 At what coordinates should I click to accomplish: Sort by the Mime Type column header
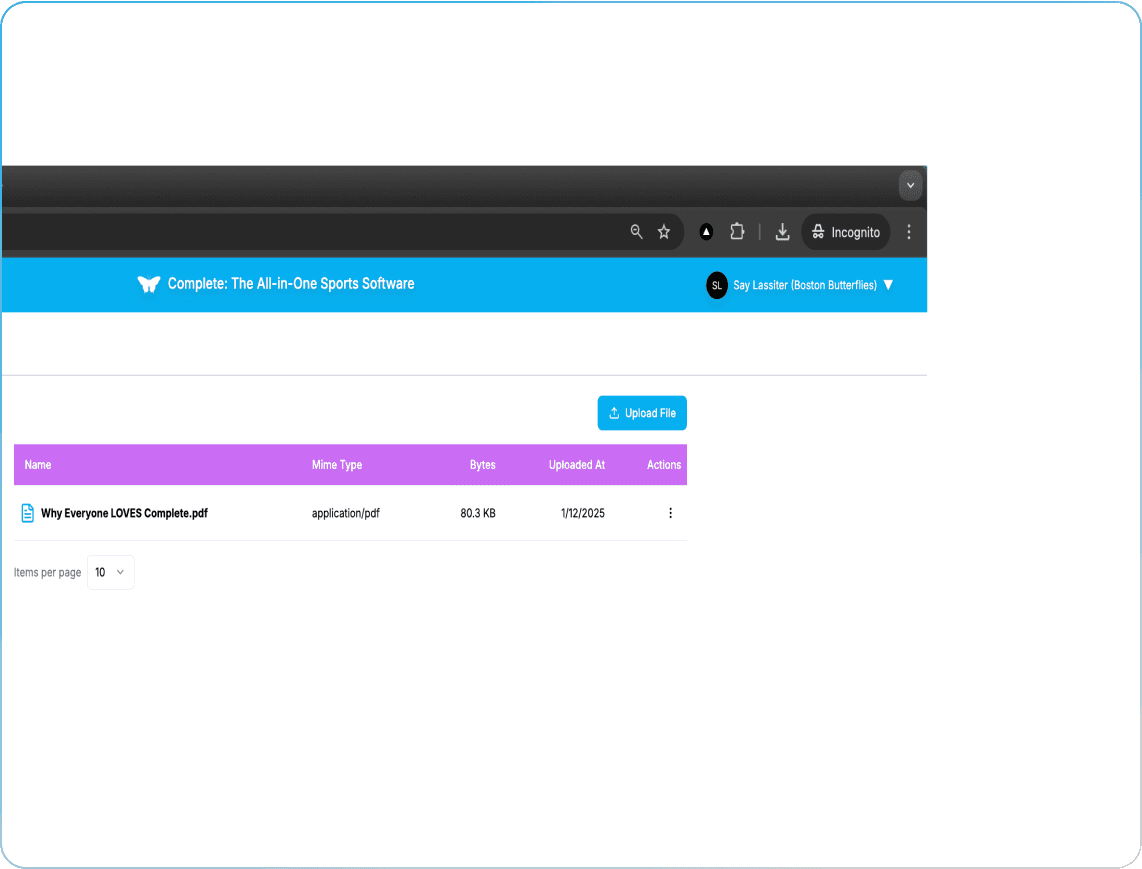(x=336, y=465)
